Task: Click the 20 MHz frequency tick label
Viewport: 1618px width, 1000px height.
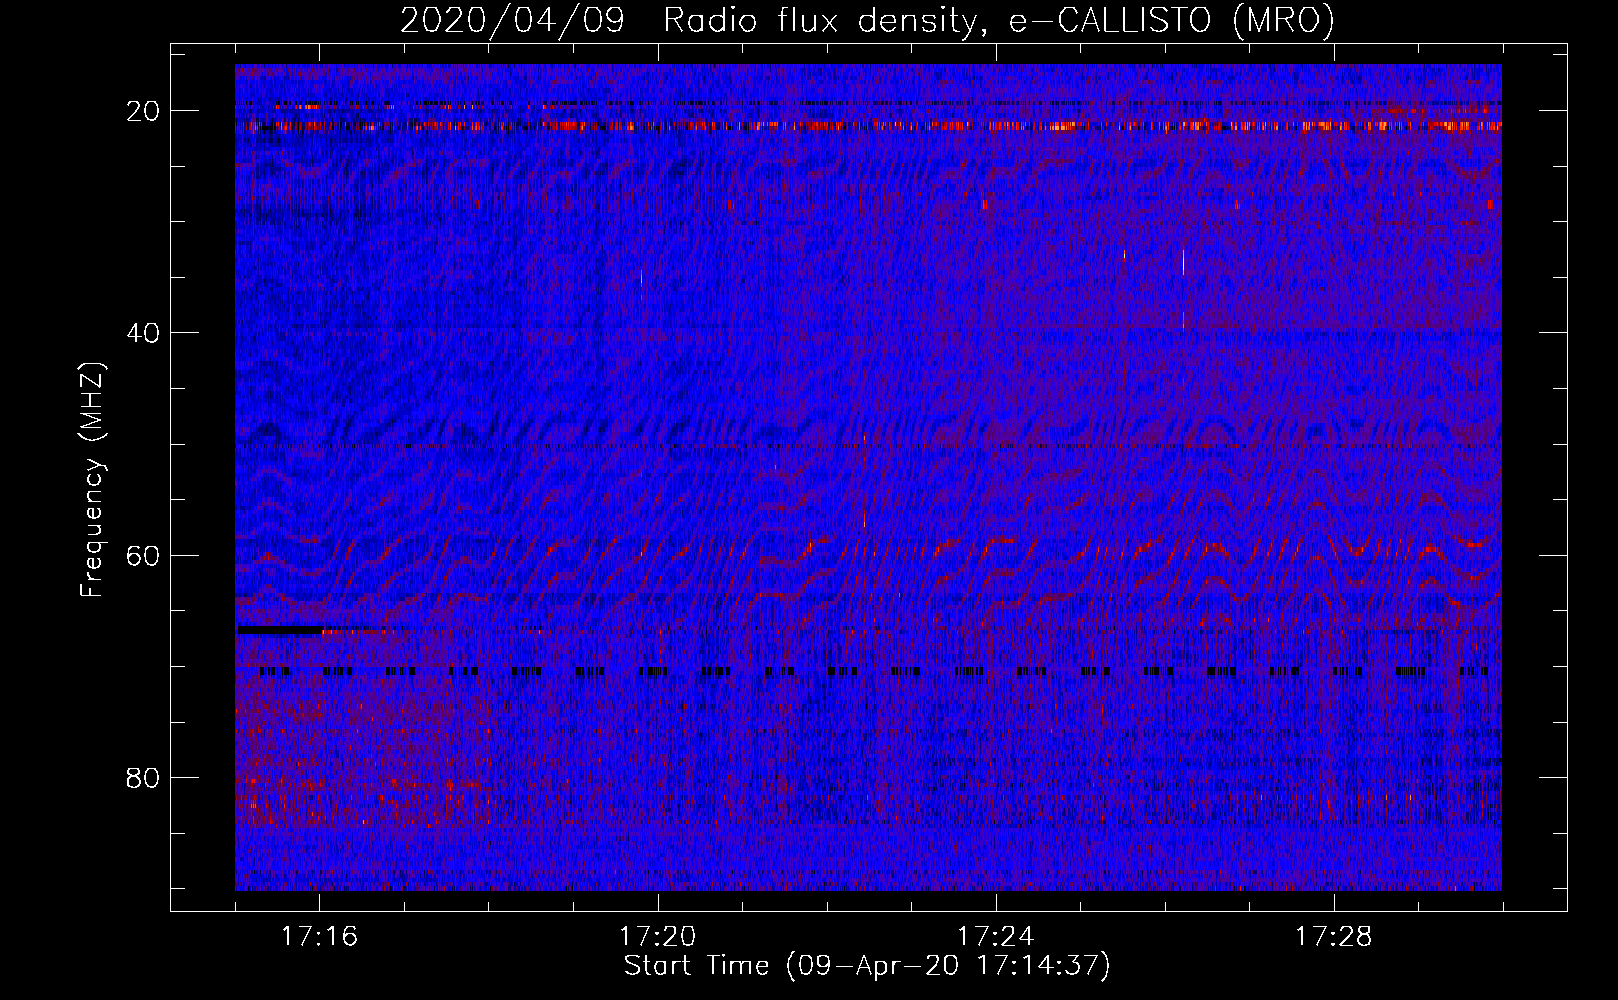Action: coord(144,111)
